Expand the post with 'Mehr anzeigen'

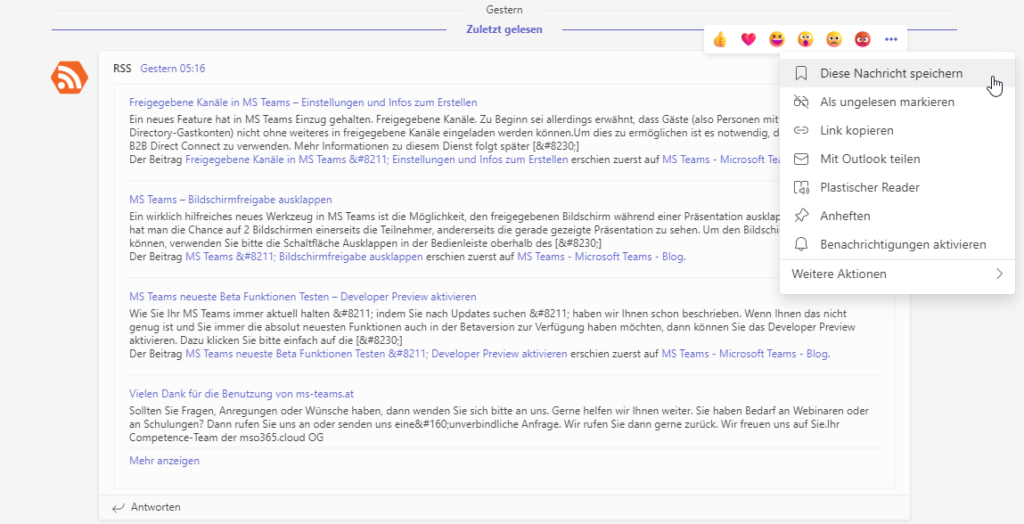click(x=165, y=461)
